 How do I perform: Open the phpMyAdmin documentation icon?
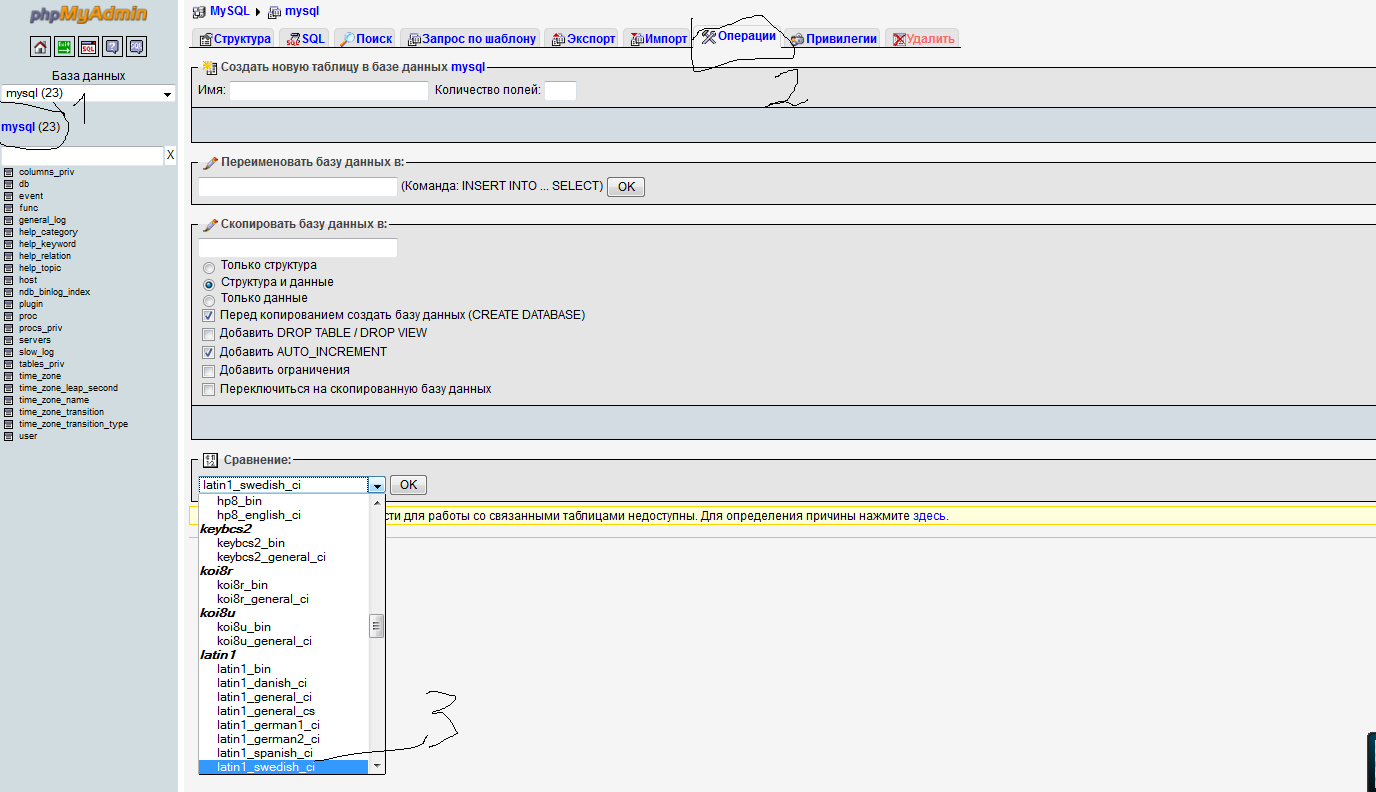(x=112, y=46)
